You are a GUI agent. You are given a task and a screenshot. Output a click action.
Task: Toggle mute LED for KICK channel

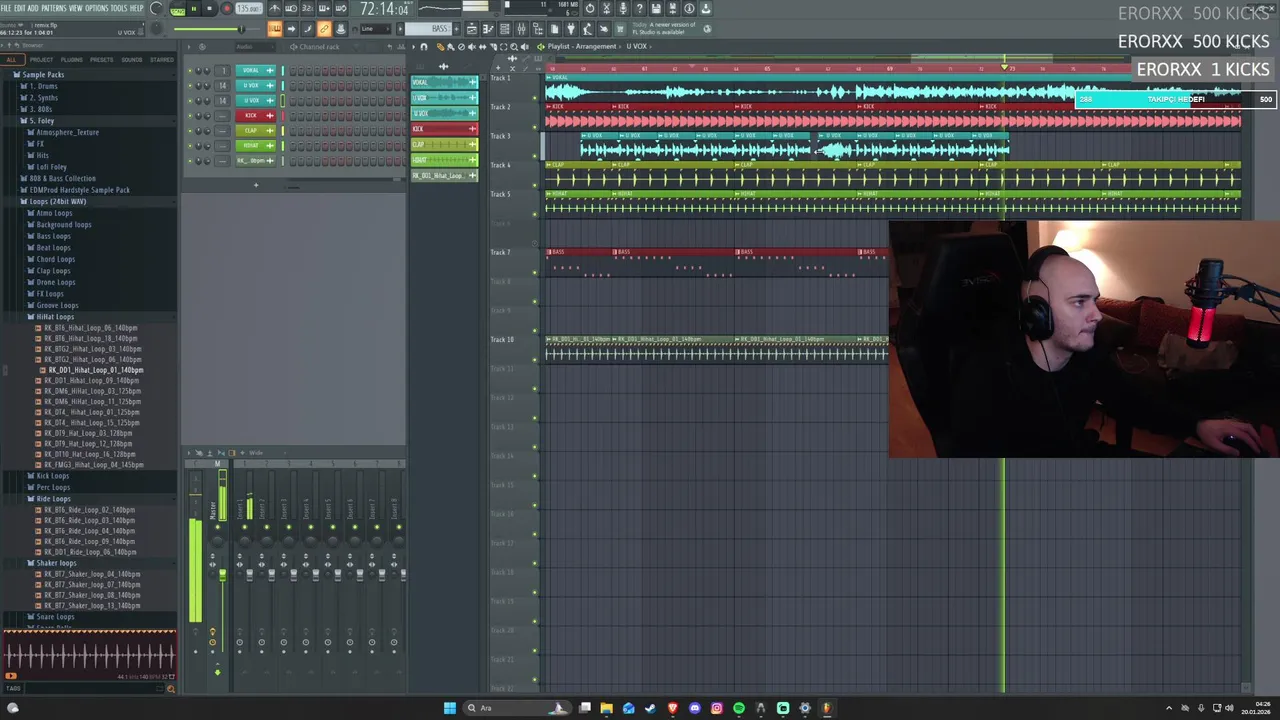(190, 116)
